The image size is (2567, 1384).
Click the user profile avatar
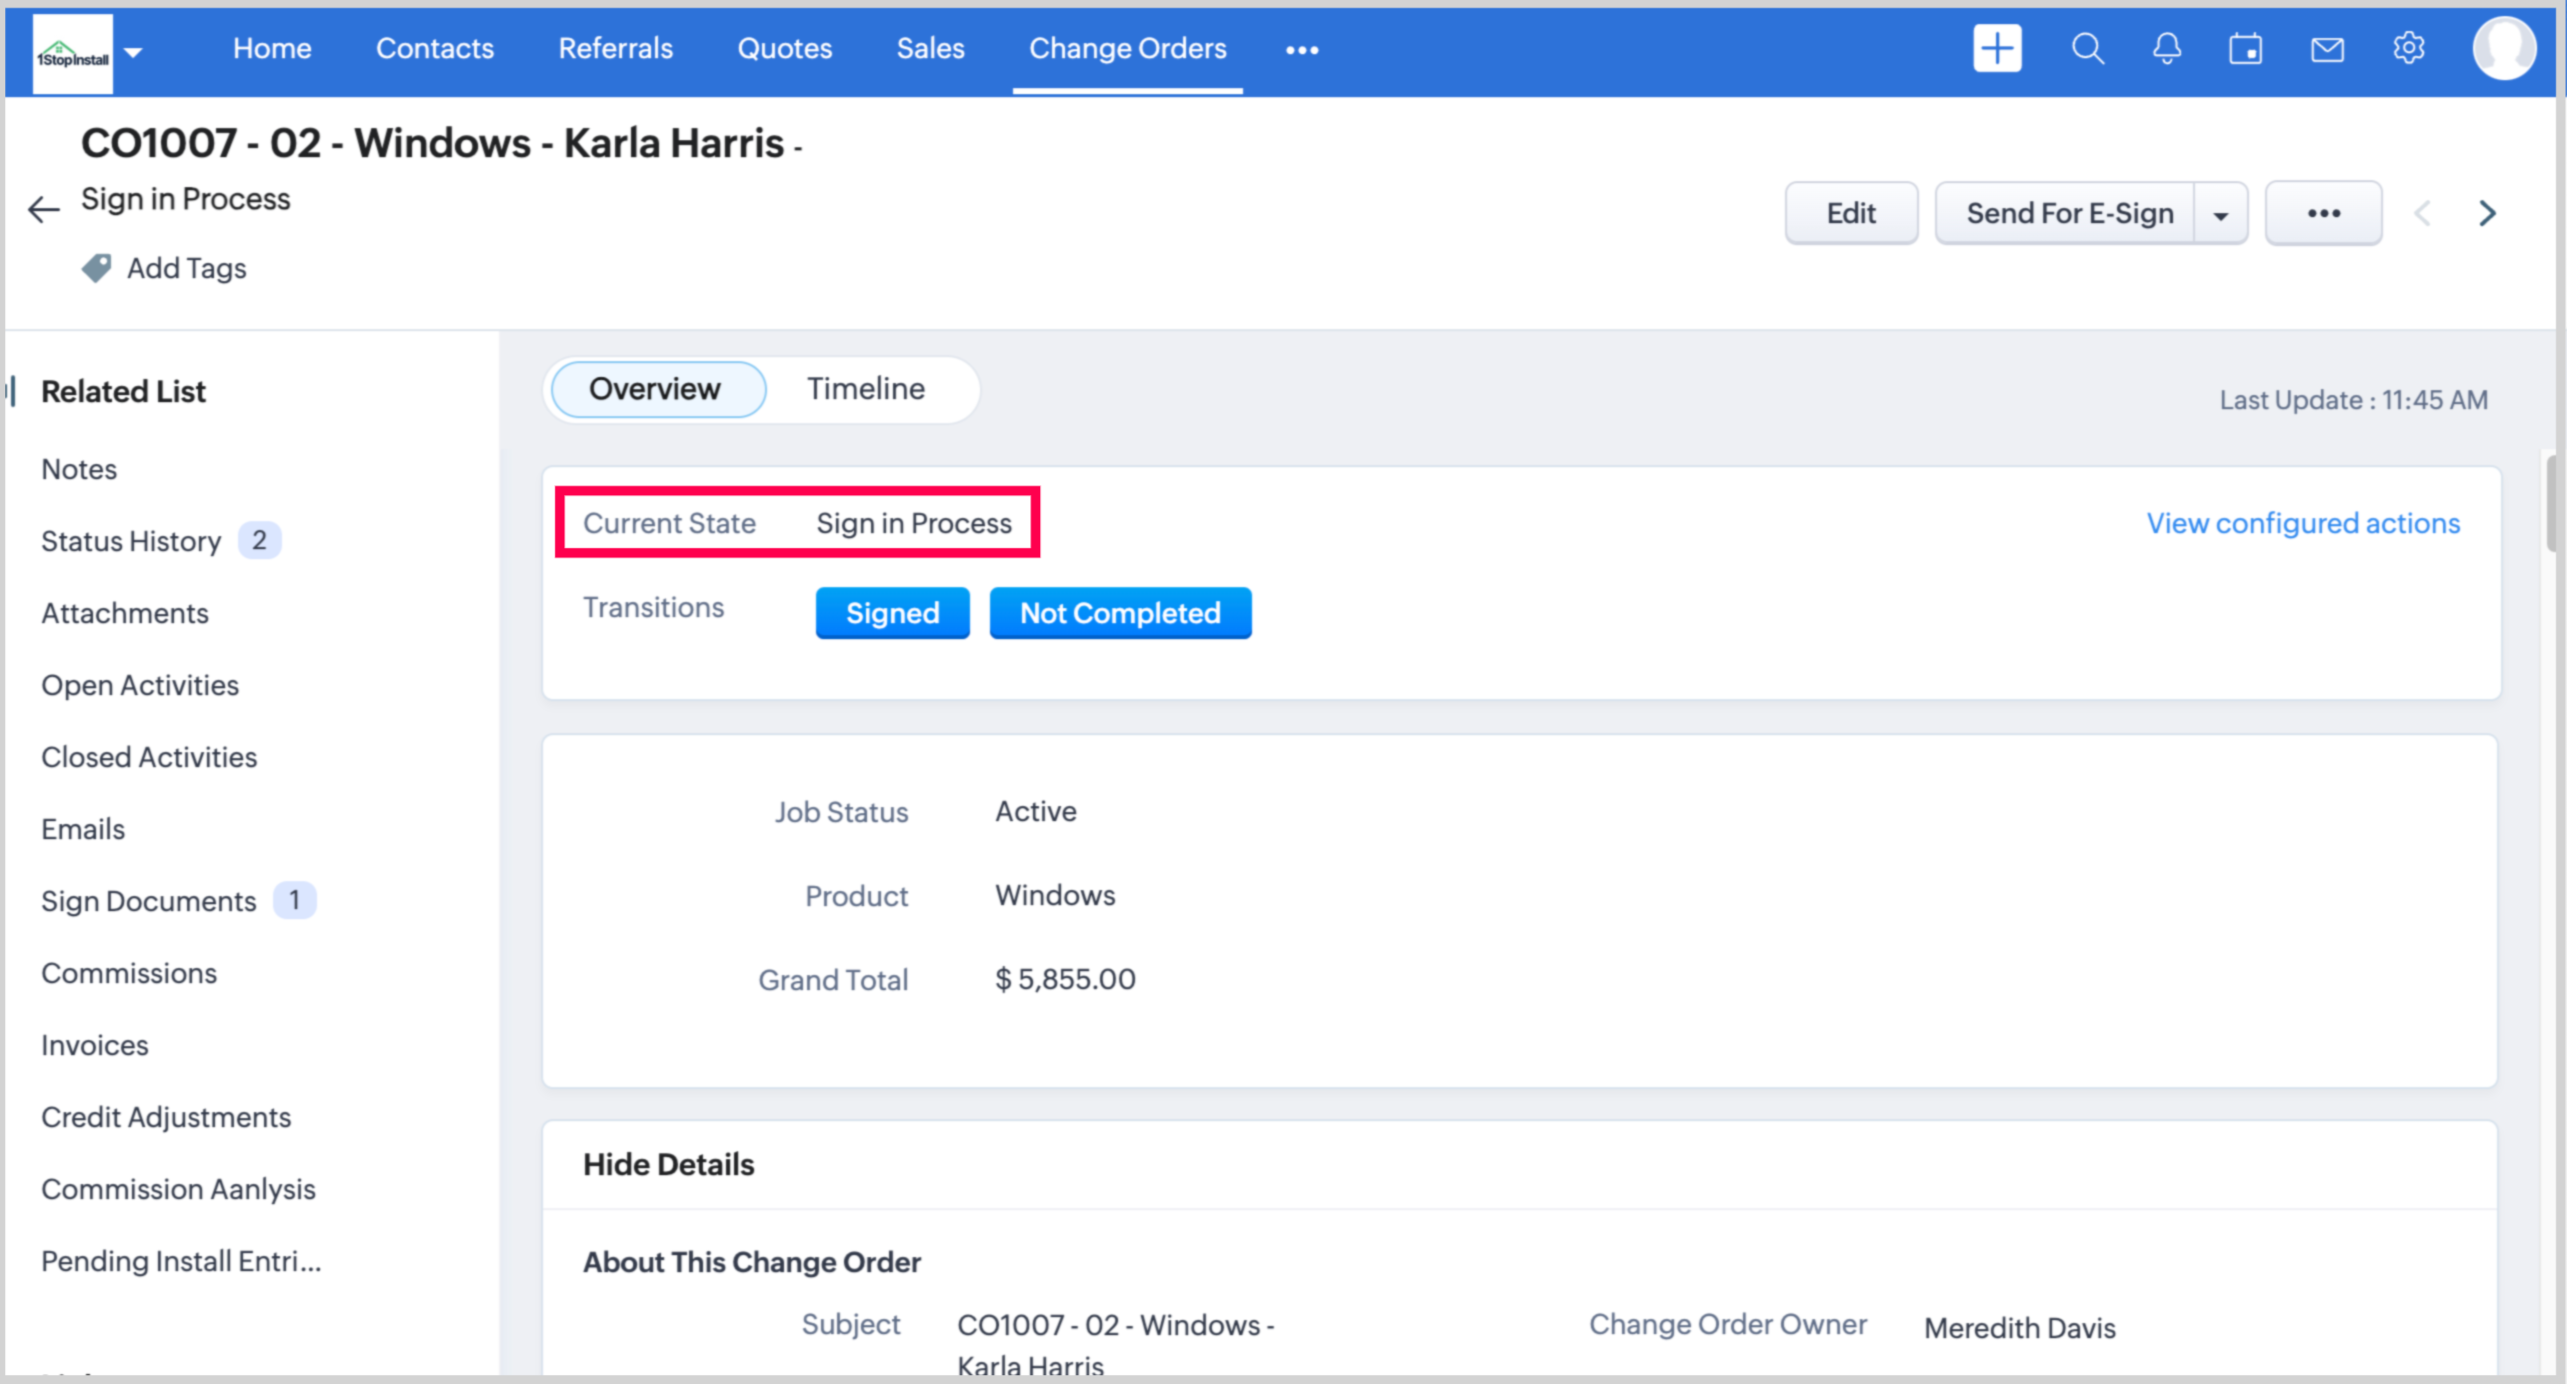pyautogui.click(x=2504, y=48)
